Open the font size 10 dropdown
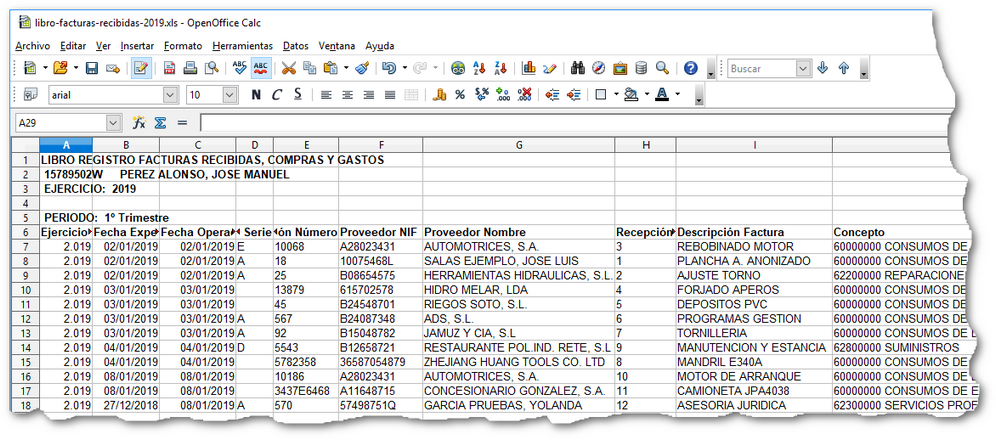Screen dimensions: 996x440 231,95
